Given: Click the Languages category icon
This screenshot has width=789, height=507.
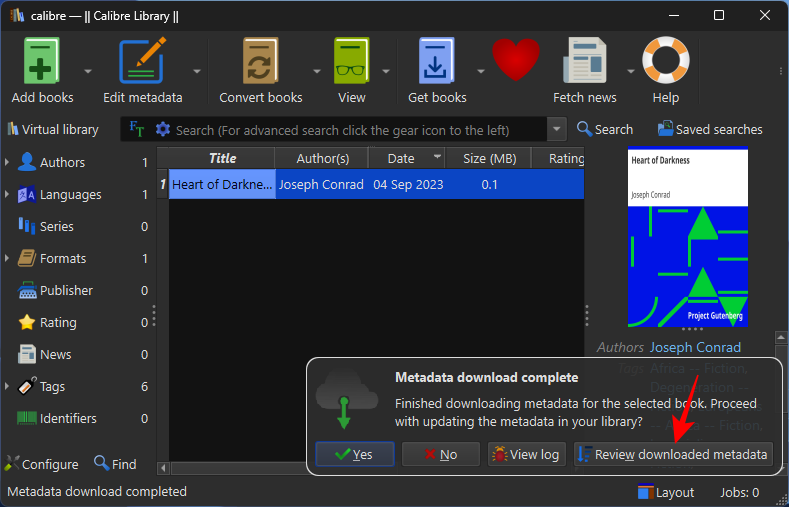Looking at the screenshot, I should (27, 194).
